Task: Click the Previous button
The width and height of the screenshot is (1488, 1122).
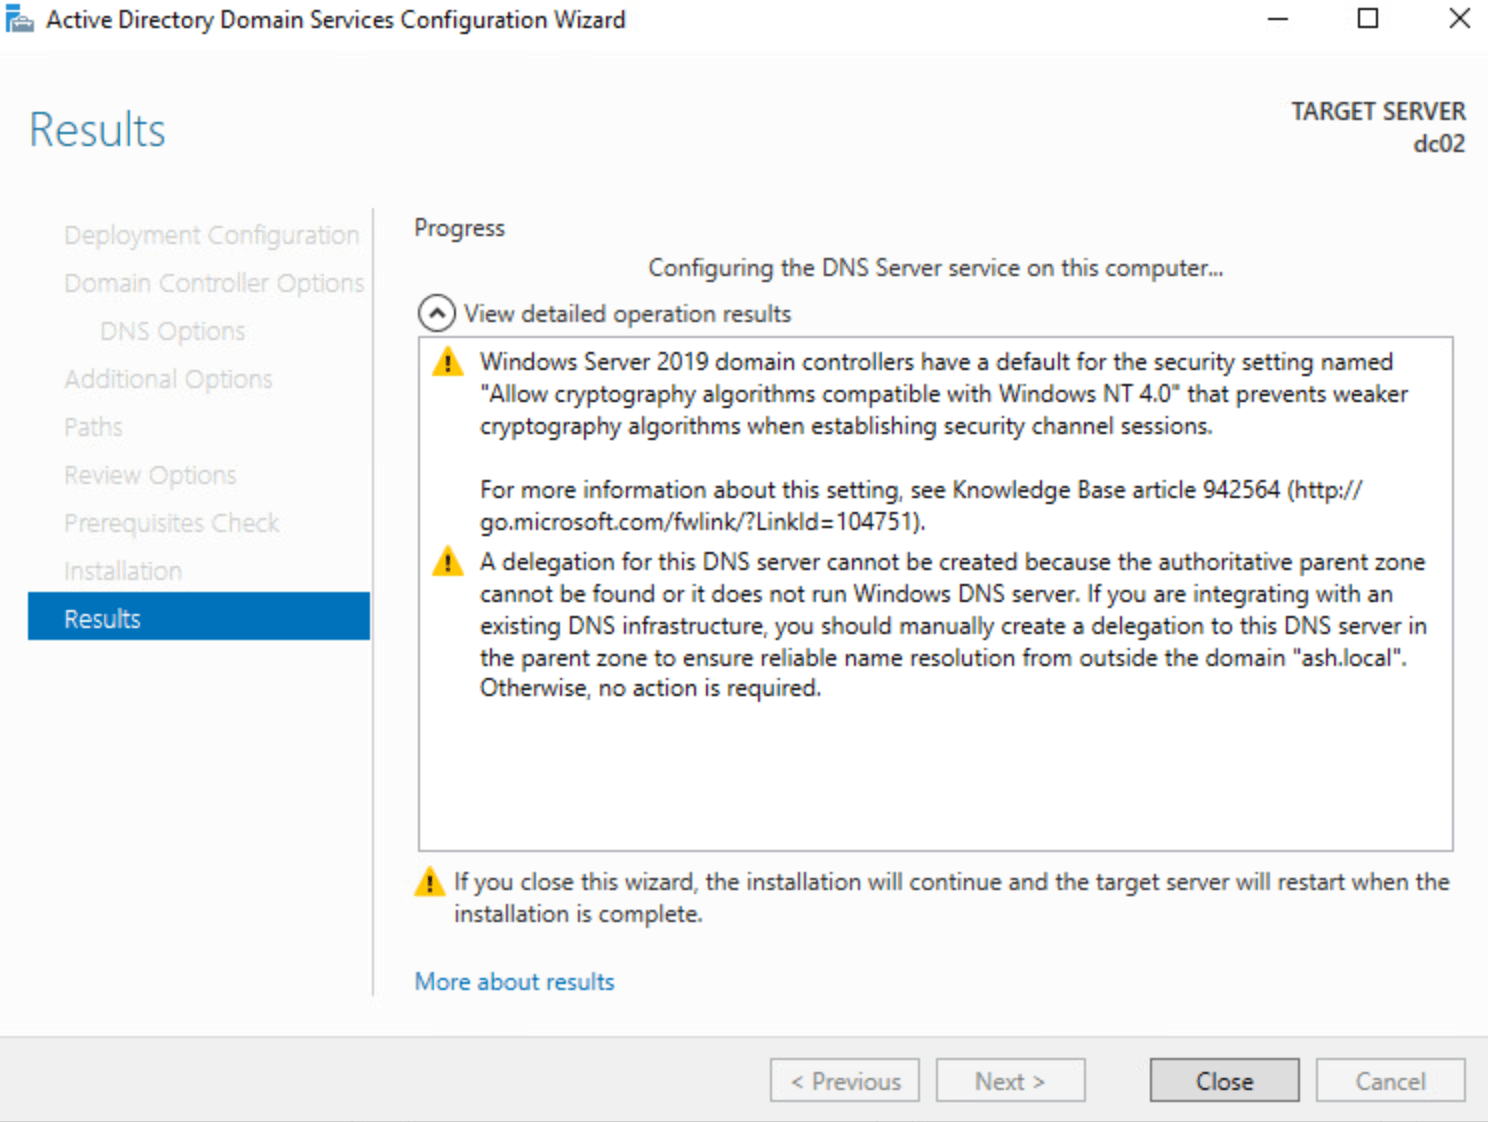Action: point(844,1081)
